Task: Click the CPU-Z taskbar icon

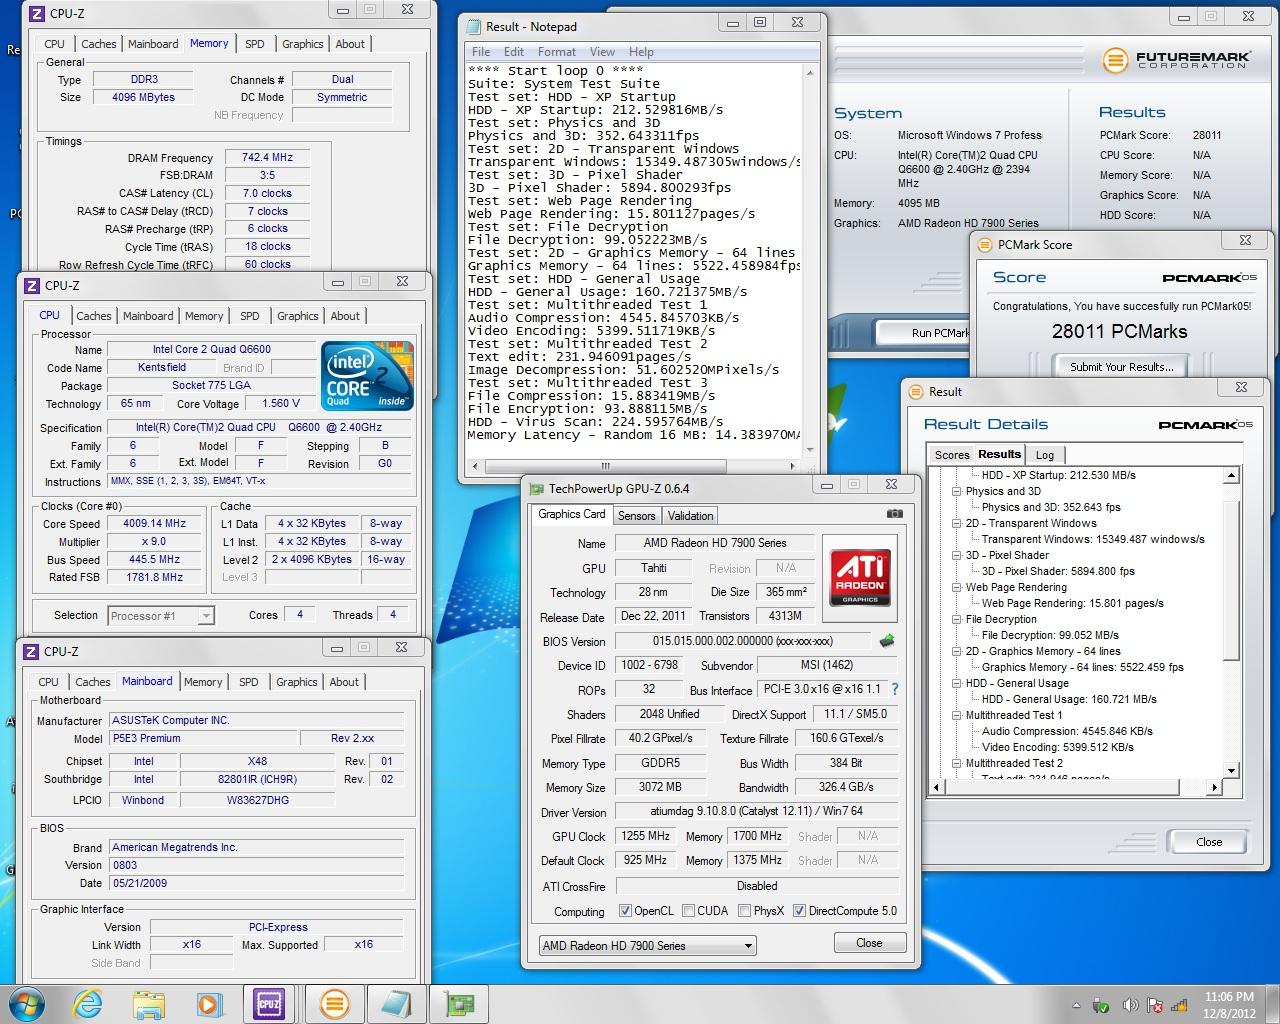Action: (268, 1003)
